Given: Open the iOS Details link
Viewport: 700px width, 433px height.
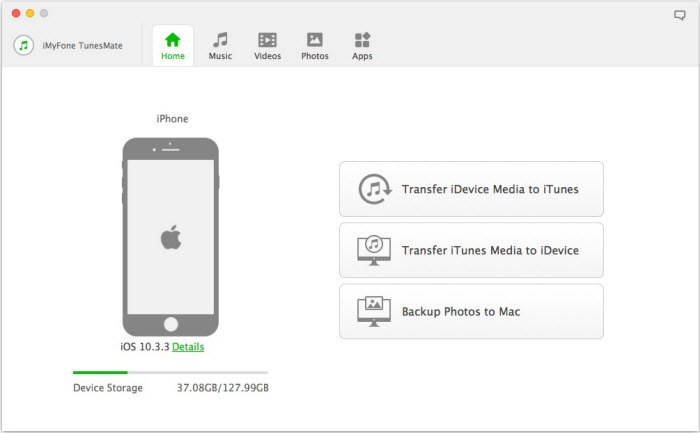Looking at the screenshot, I should [188, 347].
